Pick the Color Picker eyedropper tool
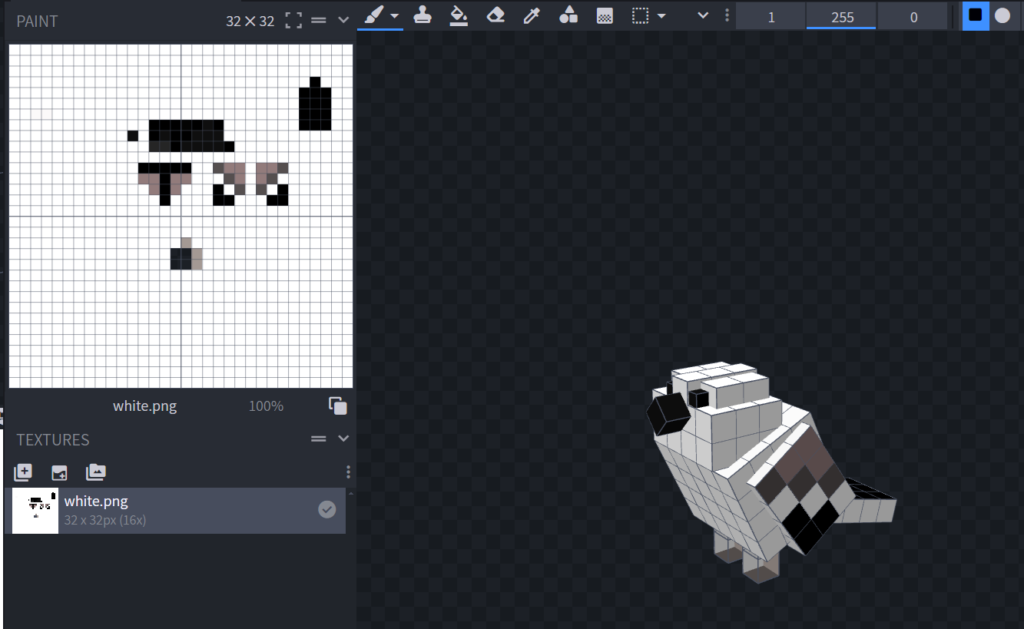This screenshot has width=1024, height=629. 532,15
